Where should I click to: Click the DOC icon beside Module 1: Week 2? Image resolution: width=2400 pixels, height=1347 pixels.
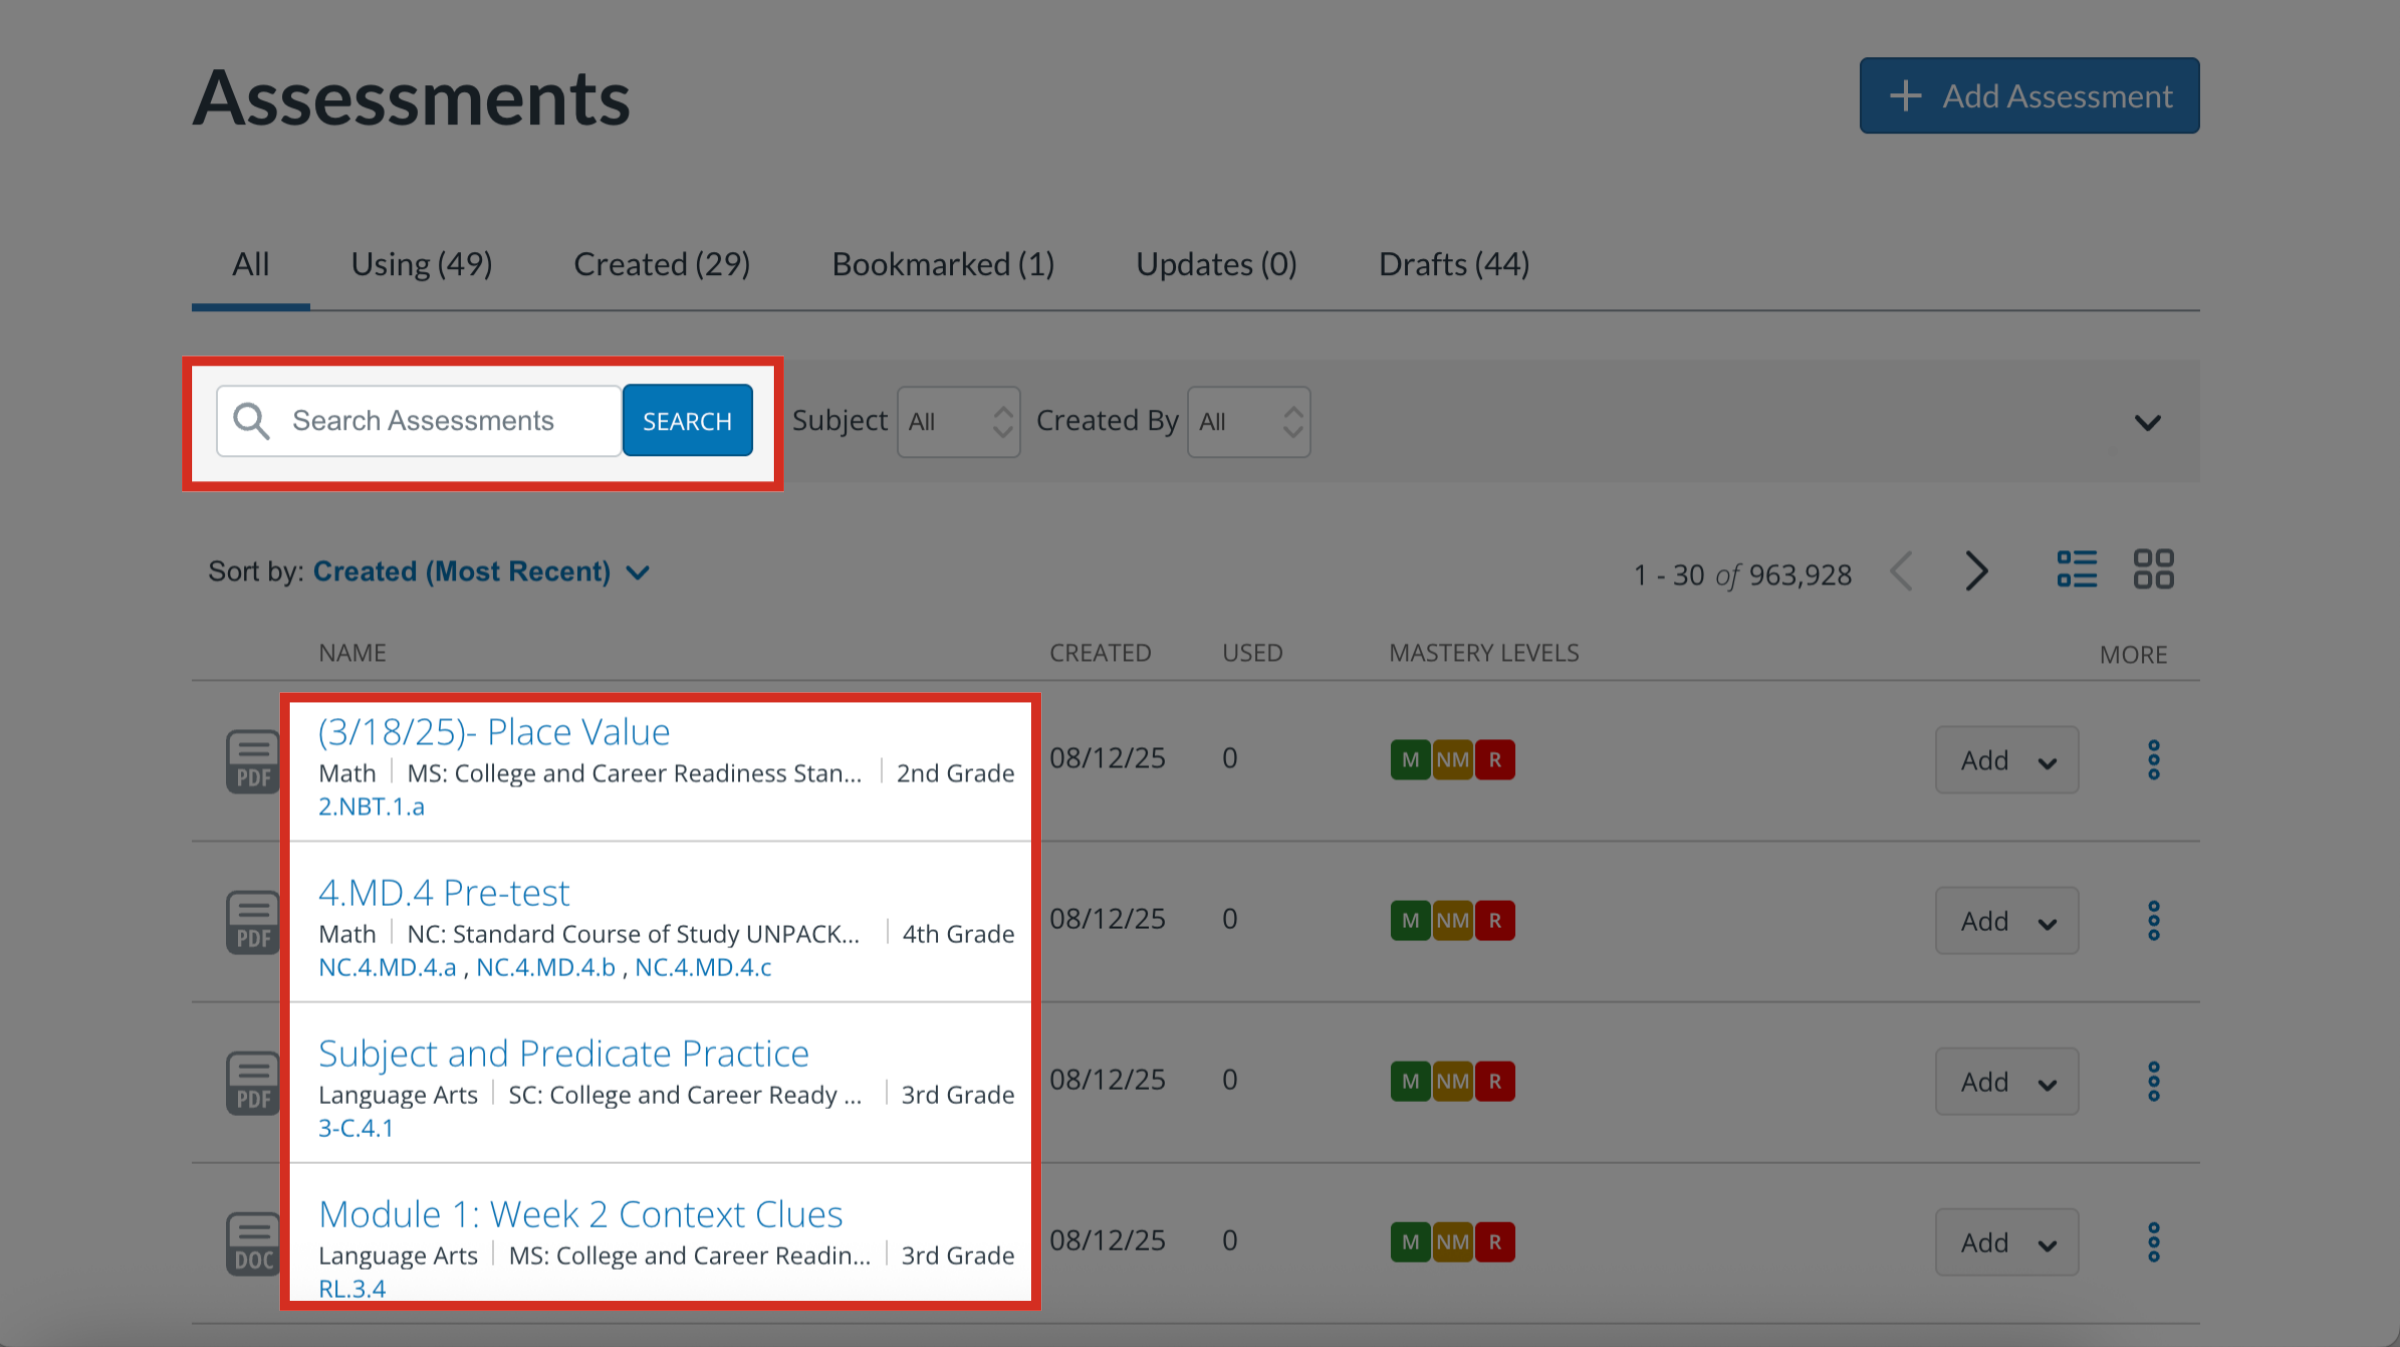click(252, 1242)
